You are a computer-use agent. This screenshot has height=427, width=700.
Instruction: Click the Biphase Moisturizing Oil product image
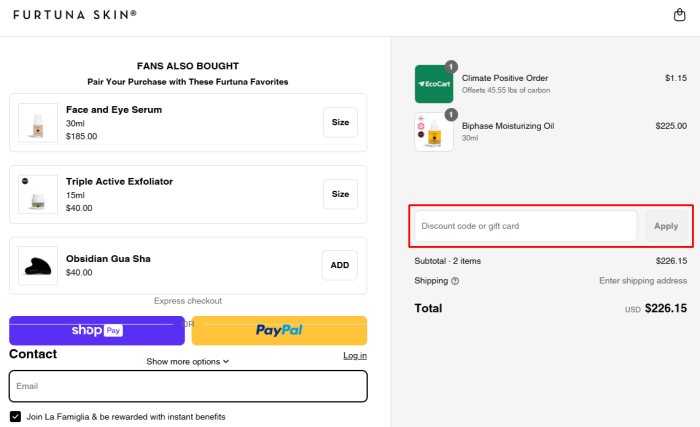click(434, 132)
